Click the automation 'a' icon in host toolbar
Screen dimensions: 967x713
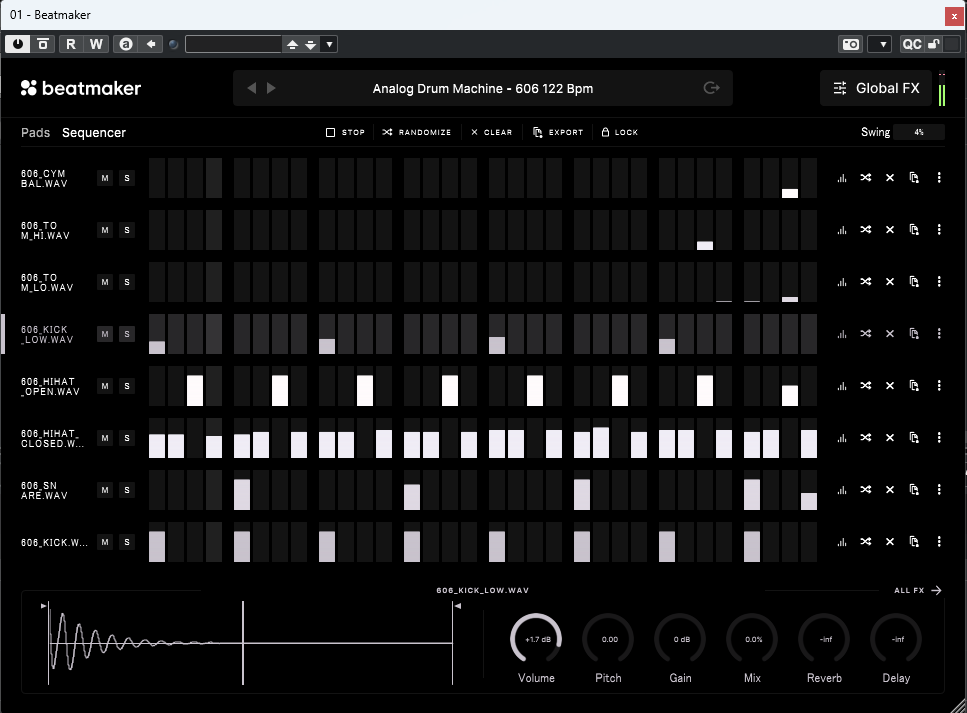tap(126, 44)
